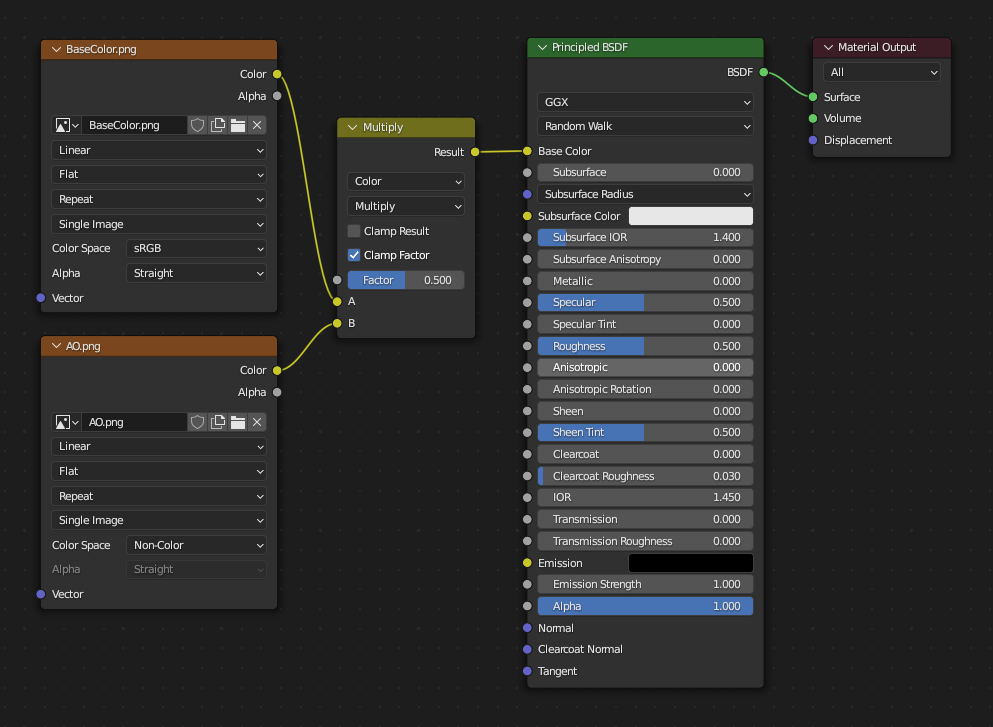Collapse the BaseColor.png node
Viewport: 993px width, 727px height.
coord(56,49)
